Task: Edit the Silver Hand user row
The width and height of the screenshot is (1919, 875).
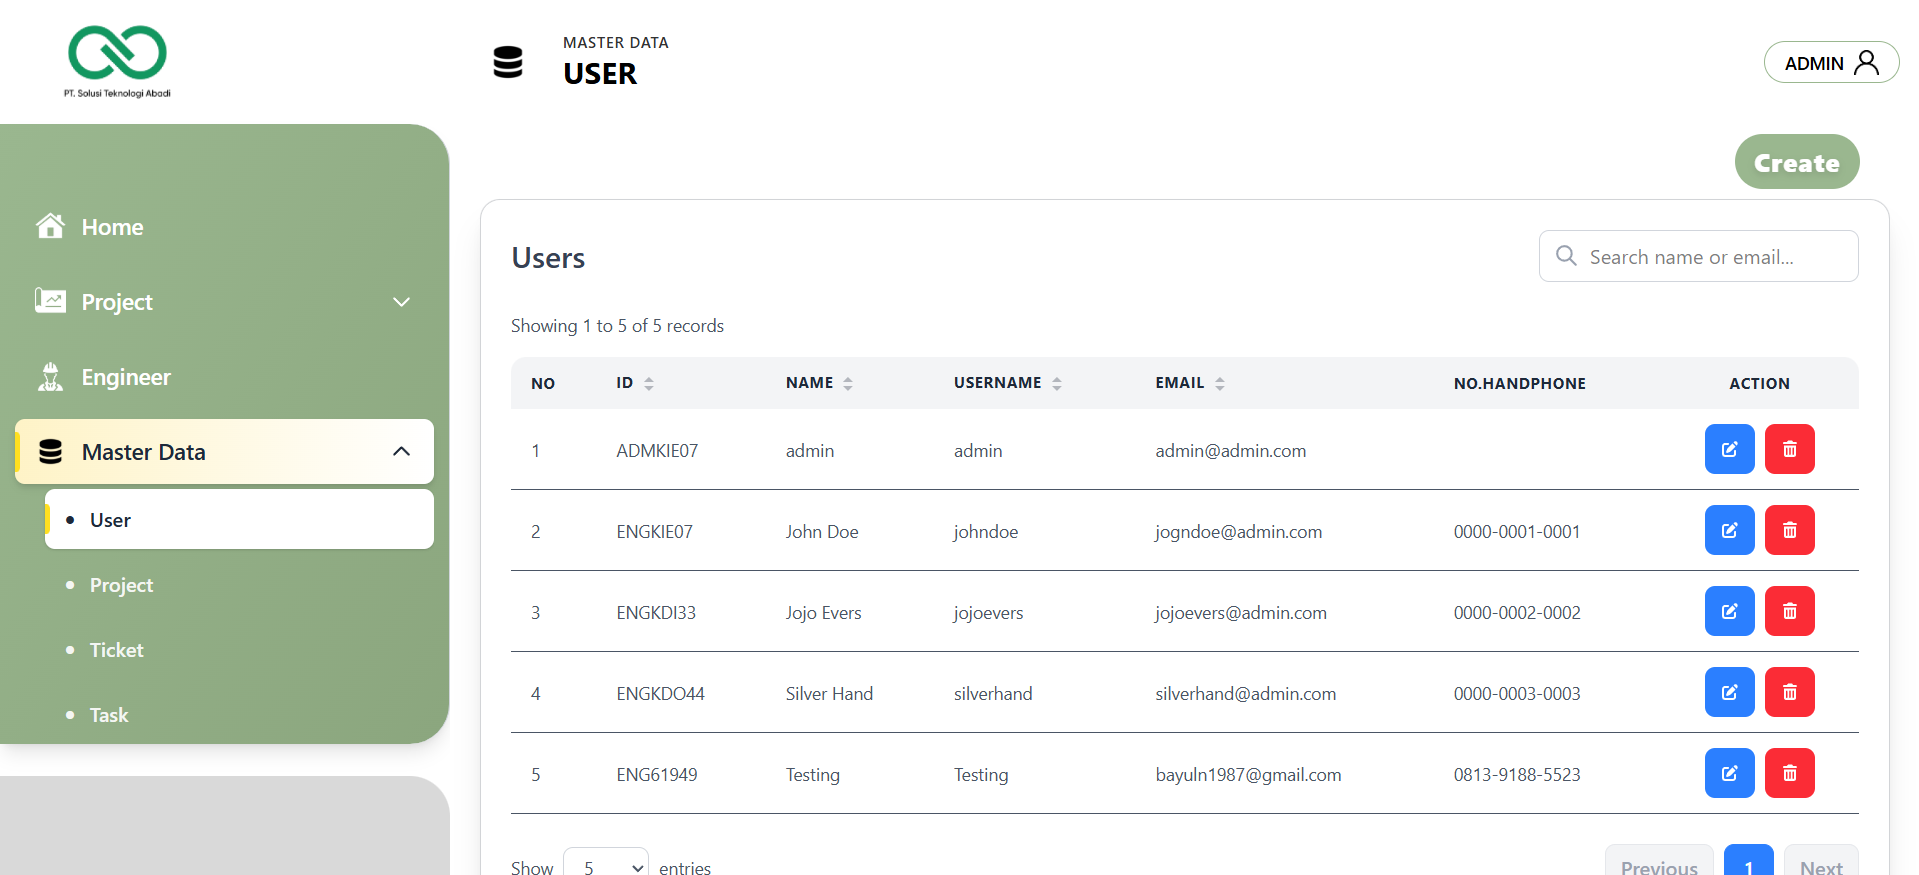Action: tap(1729, 693)
